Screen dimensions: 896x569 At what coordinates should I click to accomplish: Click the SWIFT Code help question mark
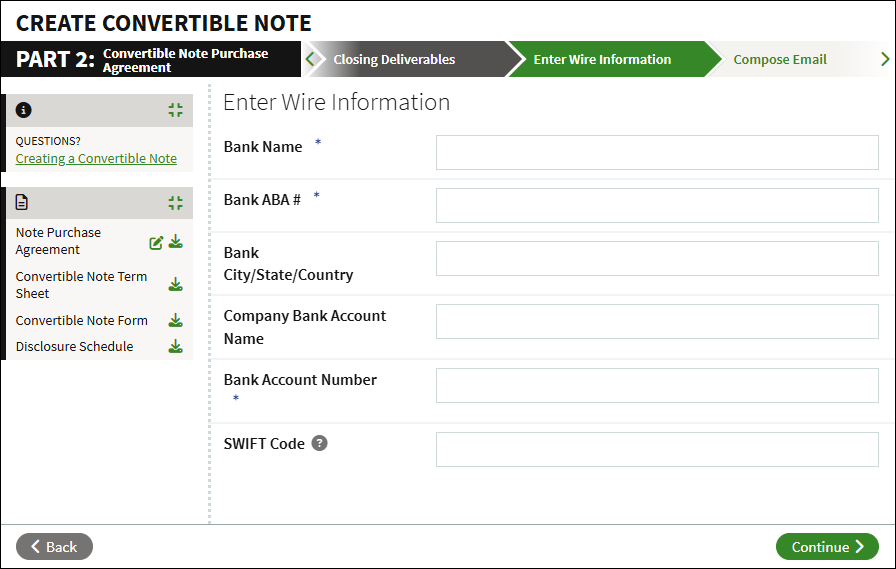click(319, 443)
